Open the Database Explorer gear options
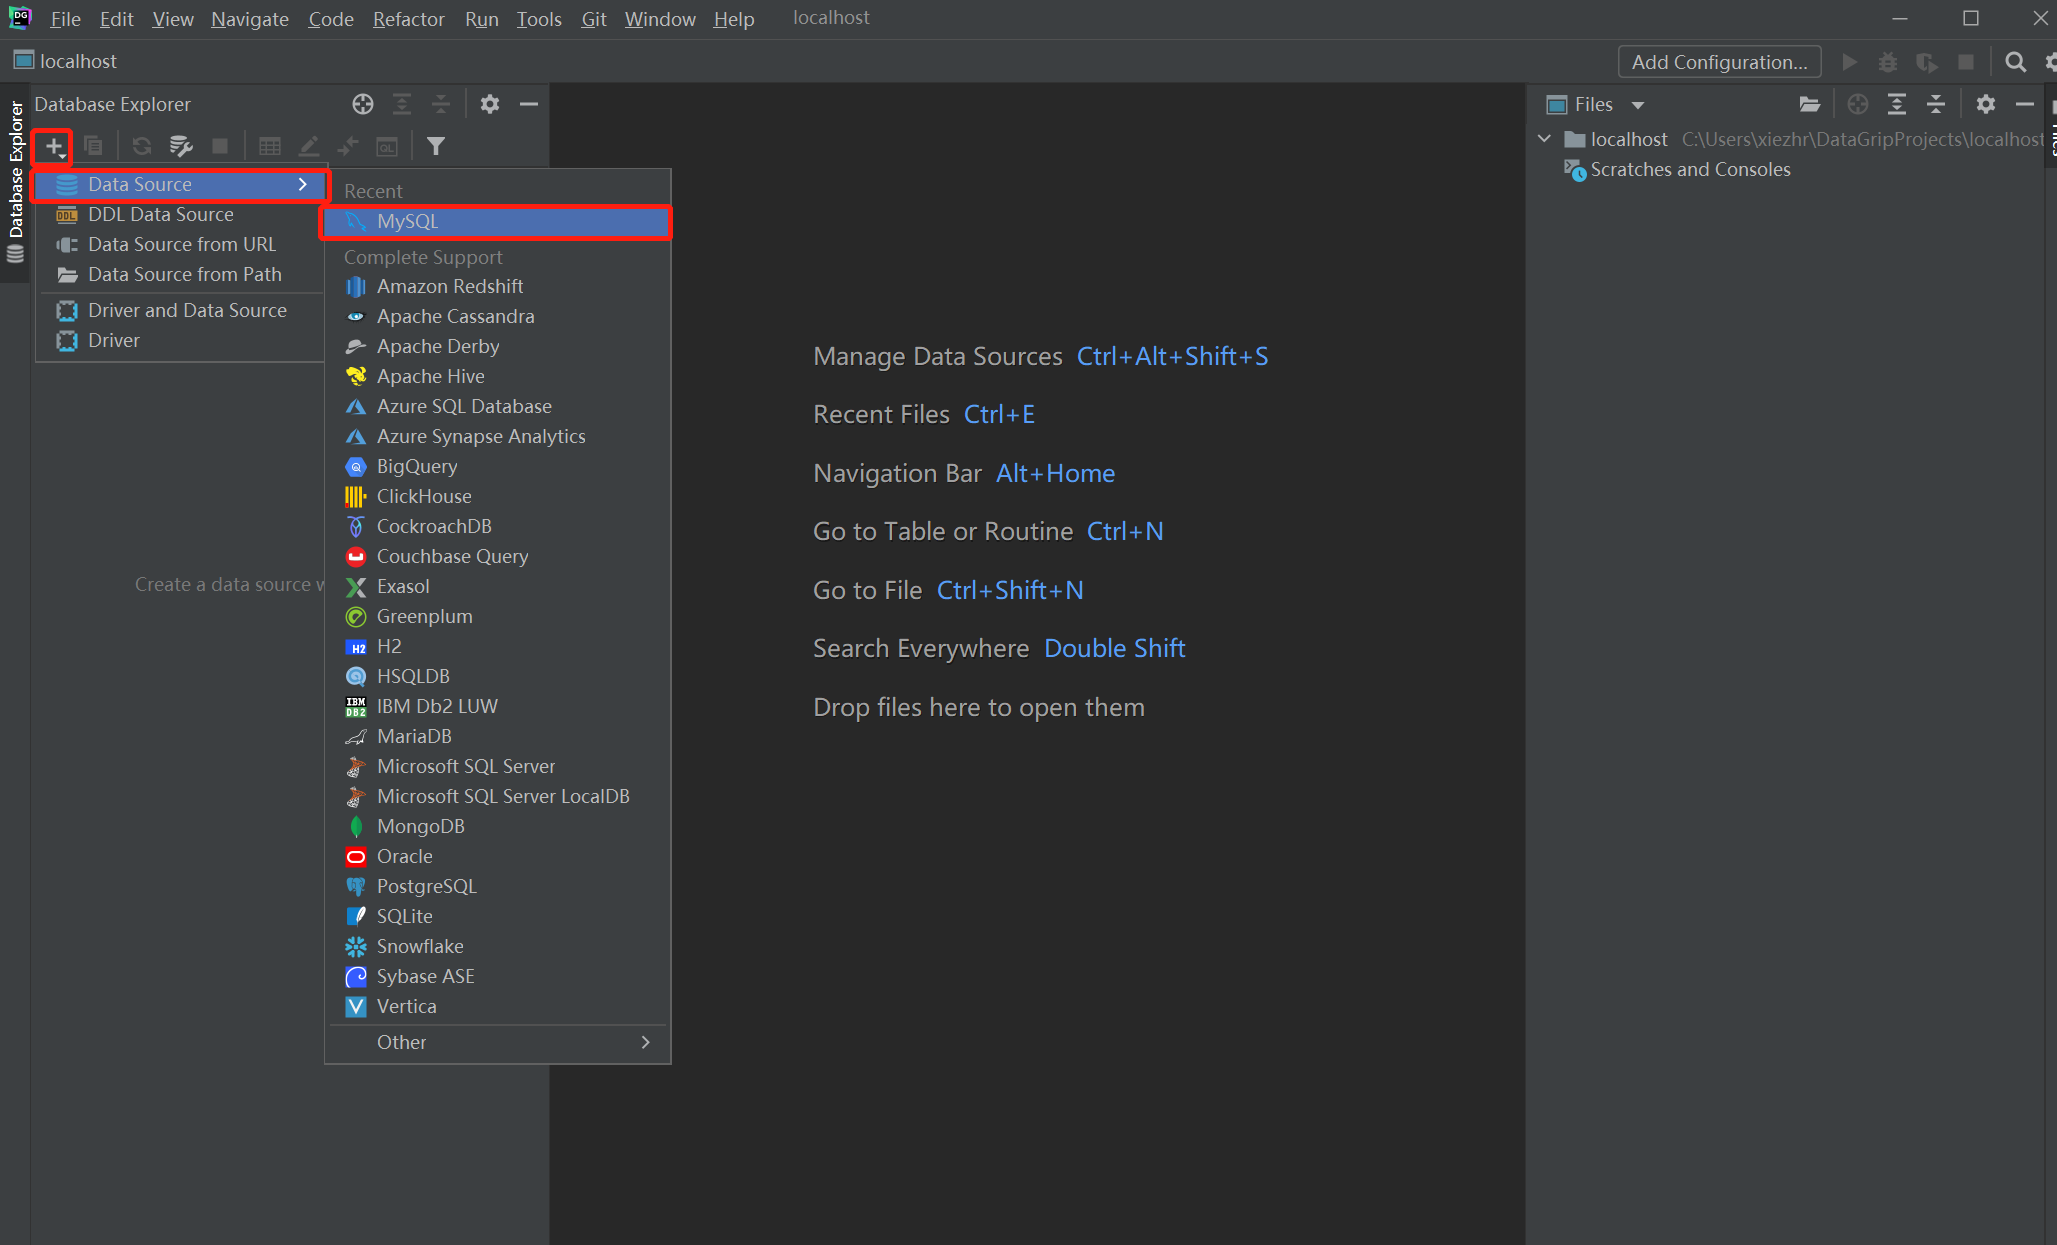 (489, 104)
